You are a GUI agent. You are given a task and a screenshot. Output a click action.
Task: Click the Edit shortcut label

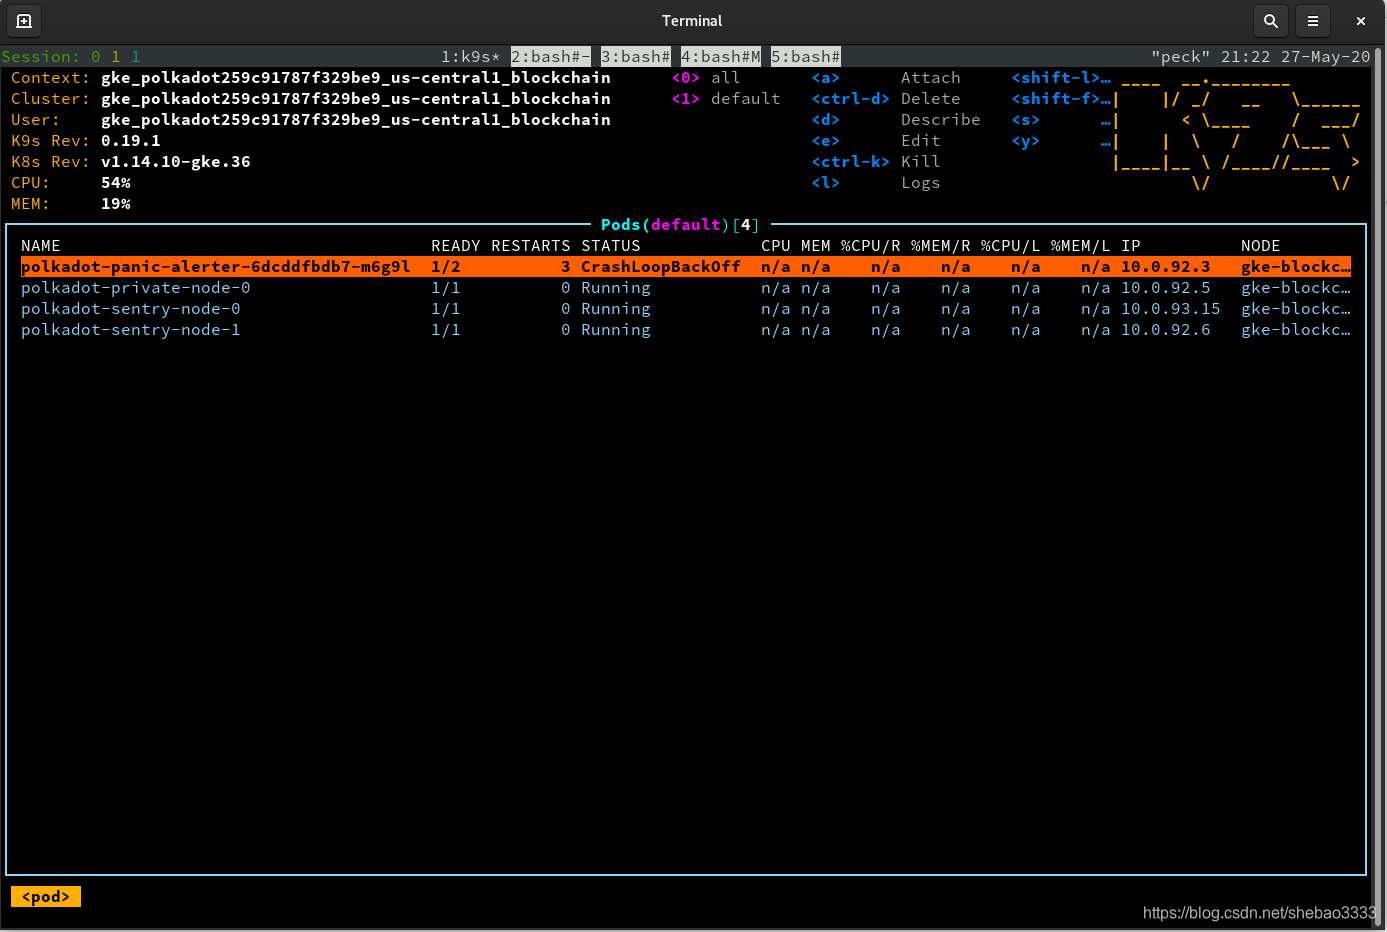click(x=921, y=141)
